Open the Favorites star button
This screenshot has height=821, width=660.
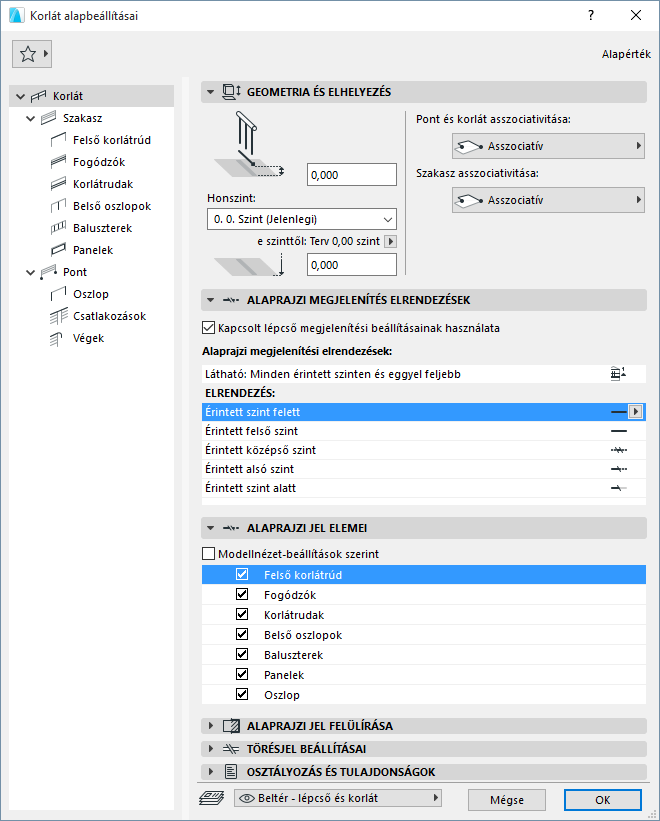point(31,54)
